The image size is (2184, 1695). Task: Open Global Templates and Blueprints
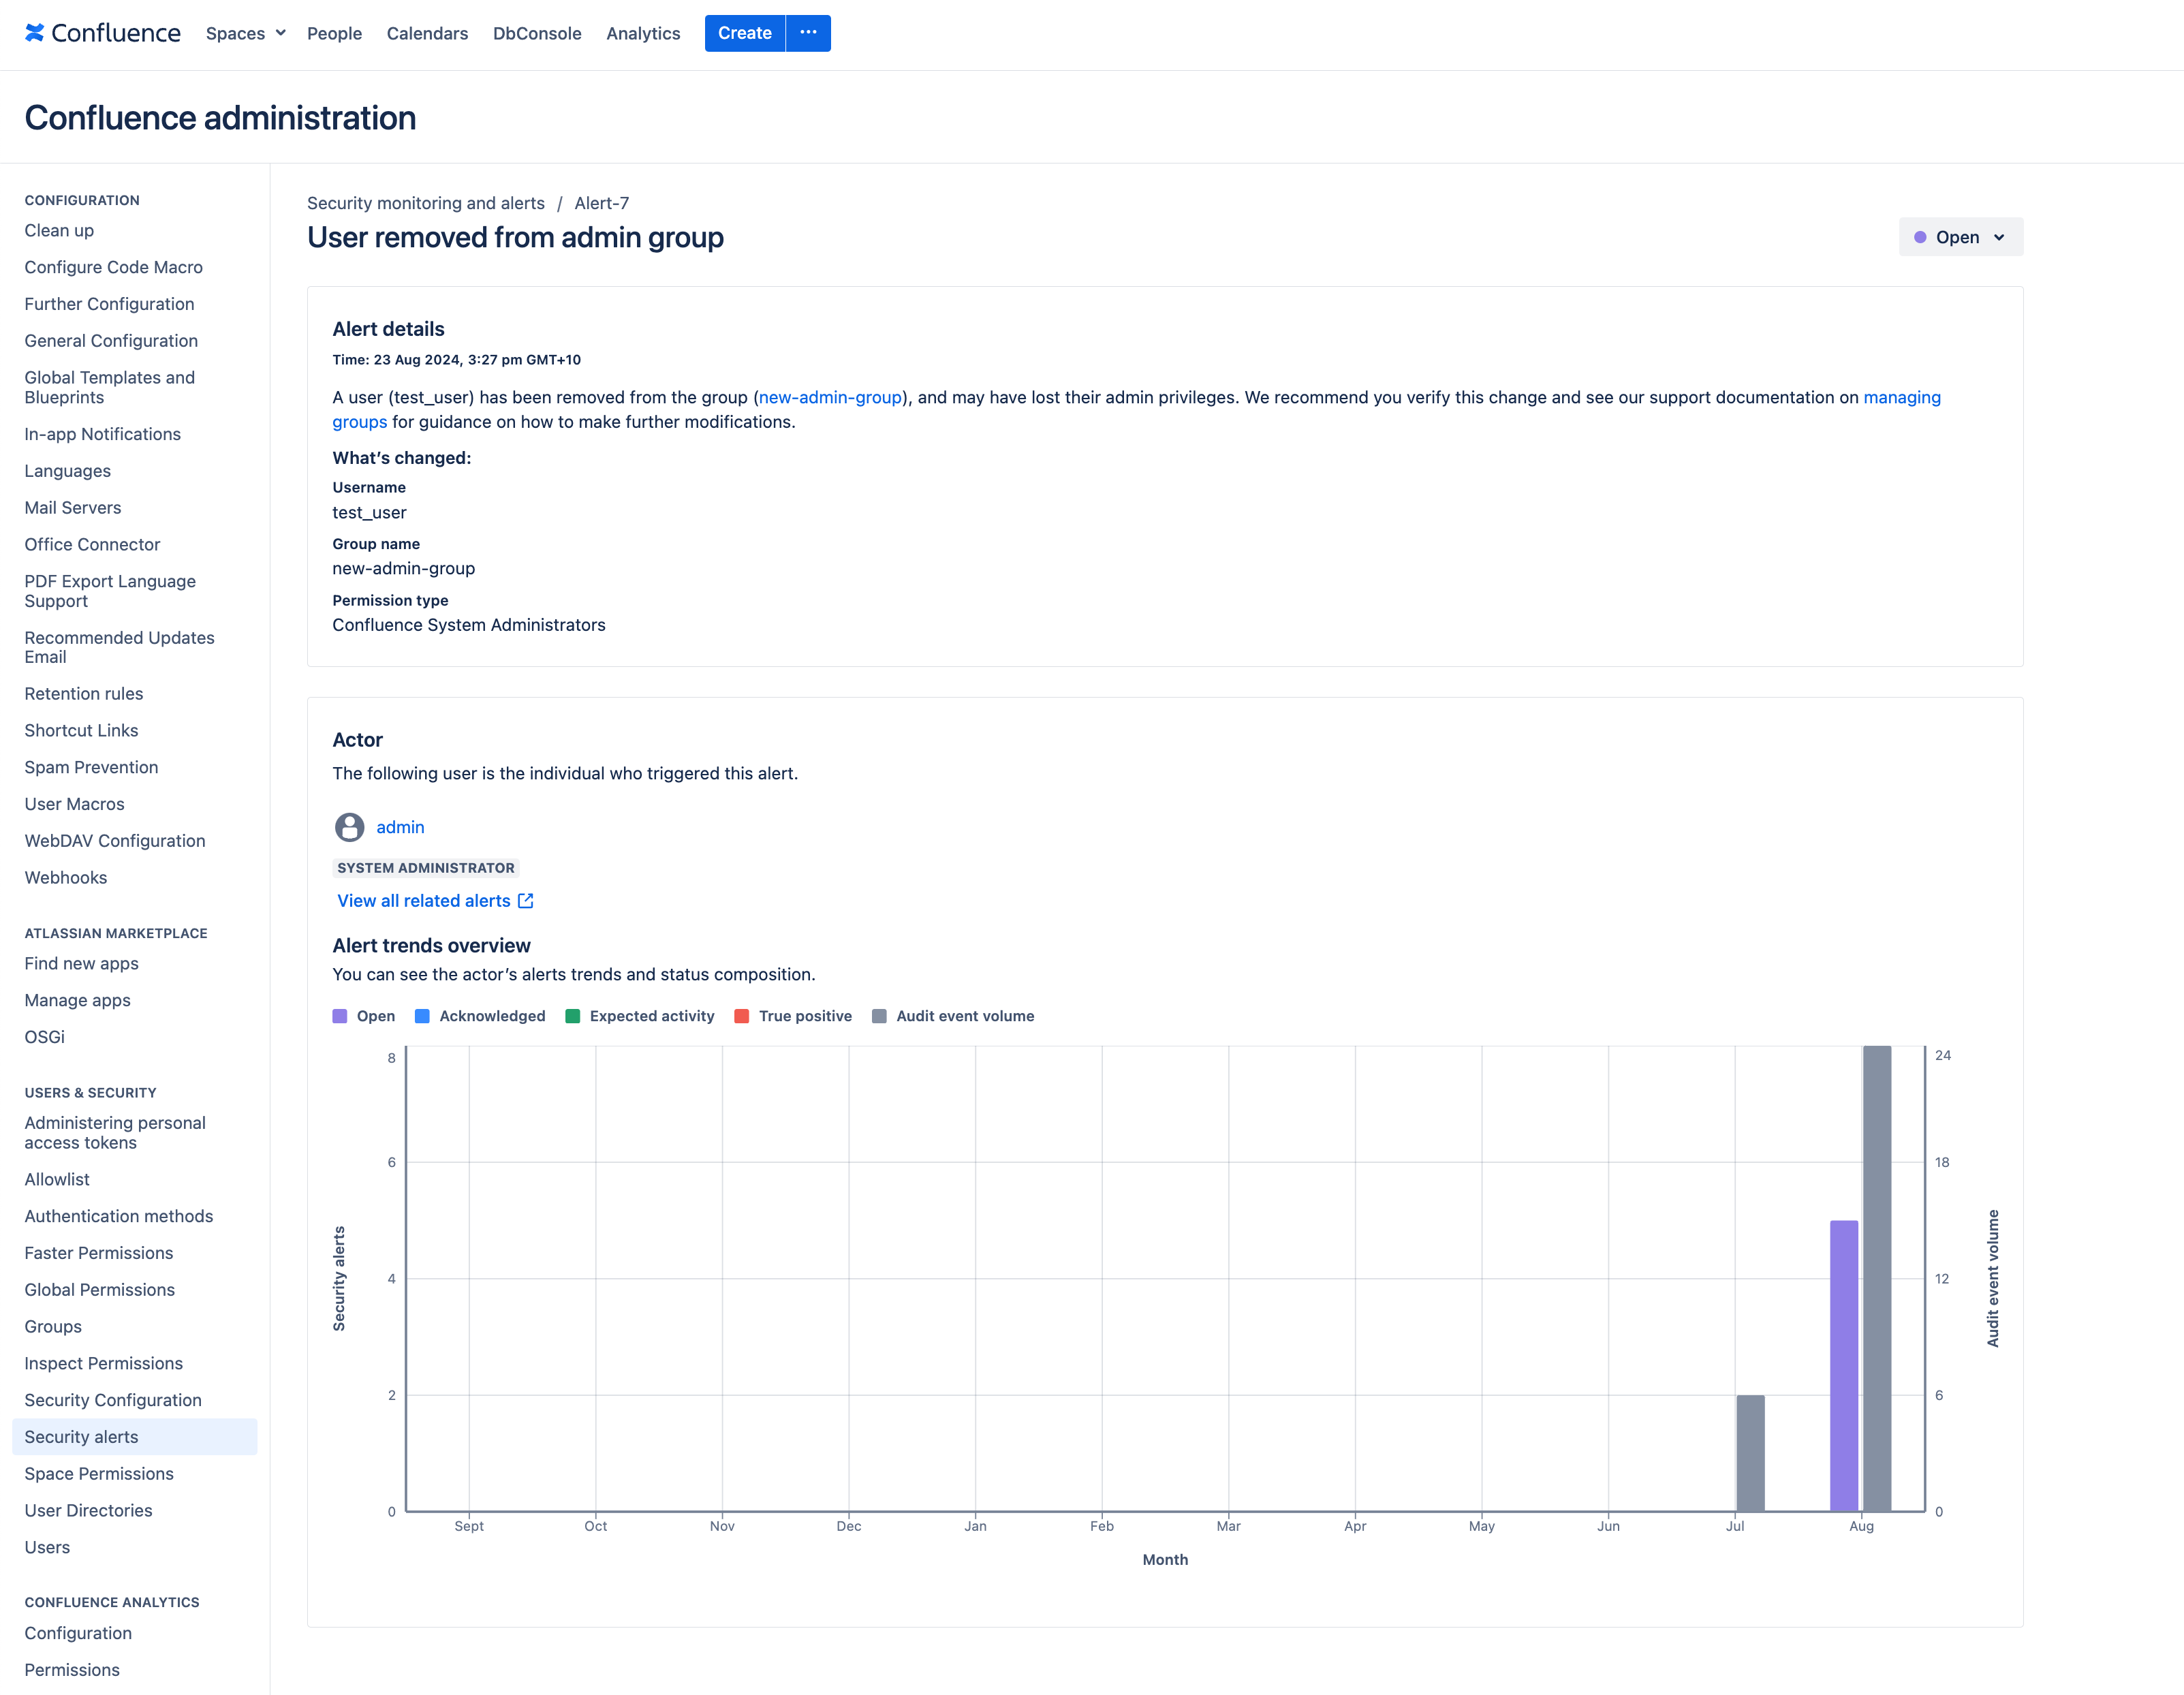pyautogui.click(x=110, y=387)
